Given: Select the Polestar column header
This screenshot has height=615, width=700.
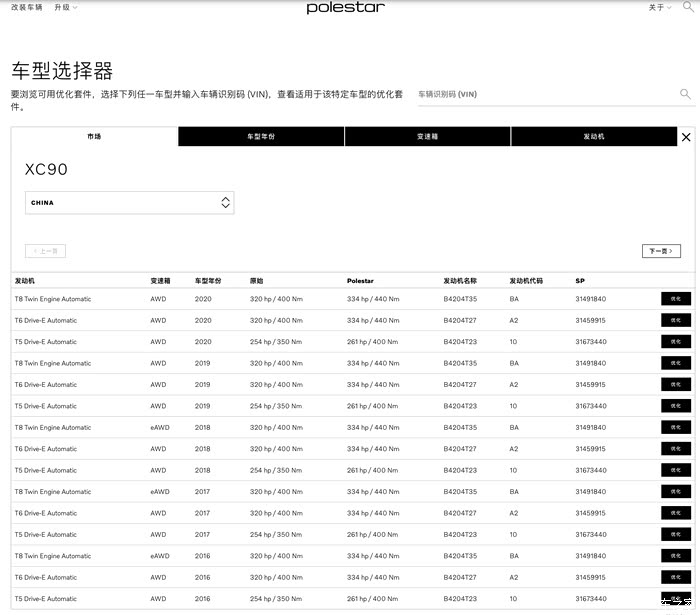Looking at the screenshot, I should (x=360, y=281).
